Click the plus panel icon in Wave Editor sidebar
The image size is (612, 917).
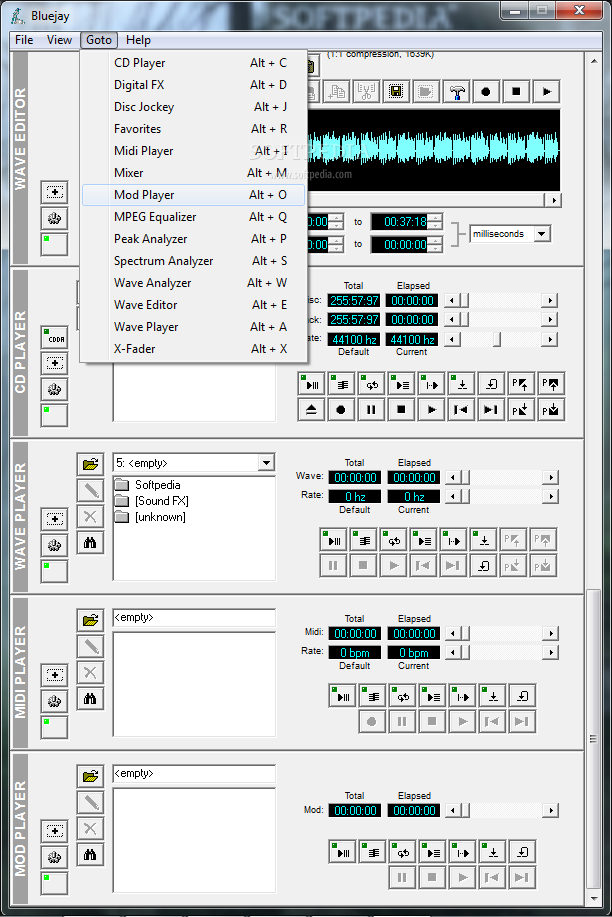[x=54, y=192]
